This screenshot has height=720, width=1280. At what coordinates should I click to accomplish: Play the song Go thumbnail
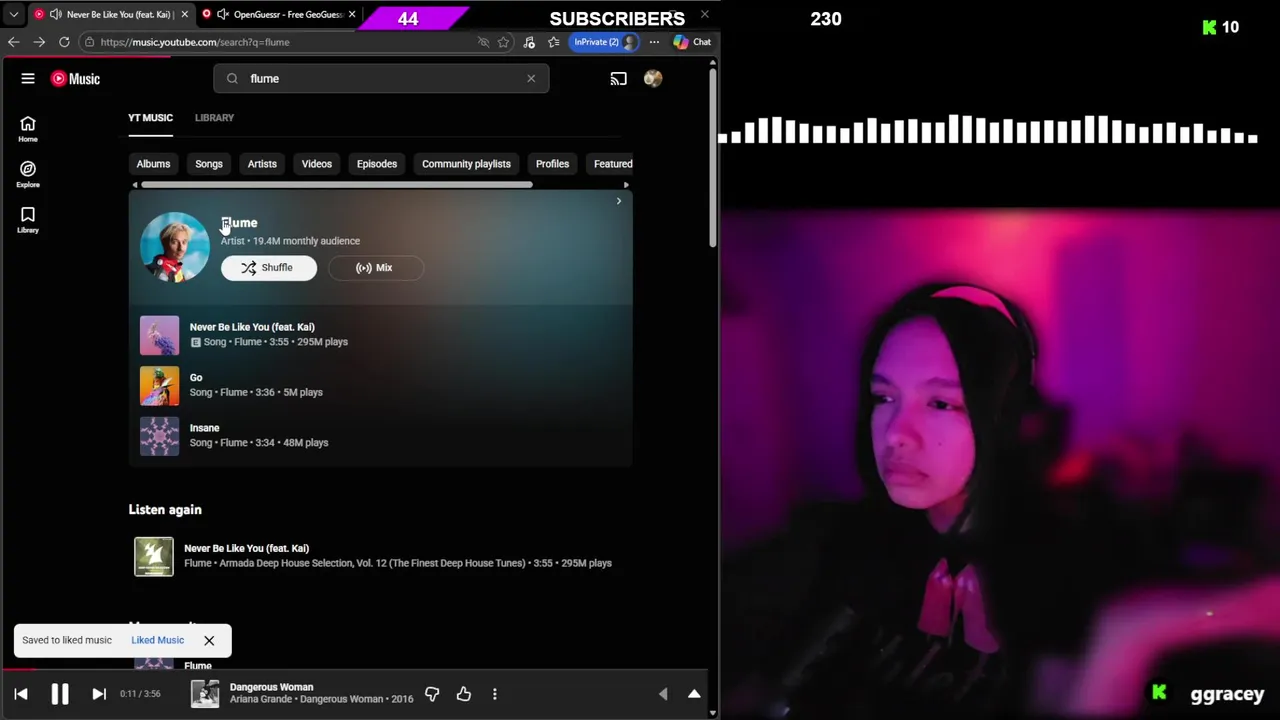click(159, 385)
